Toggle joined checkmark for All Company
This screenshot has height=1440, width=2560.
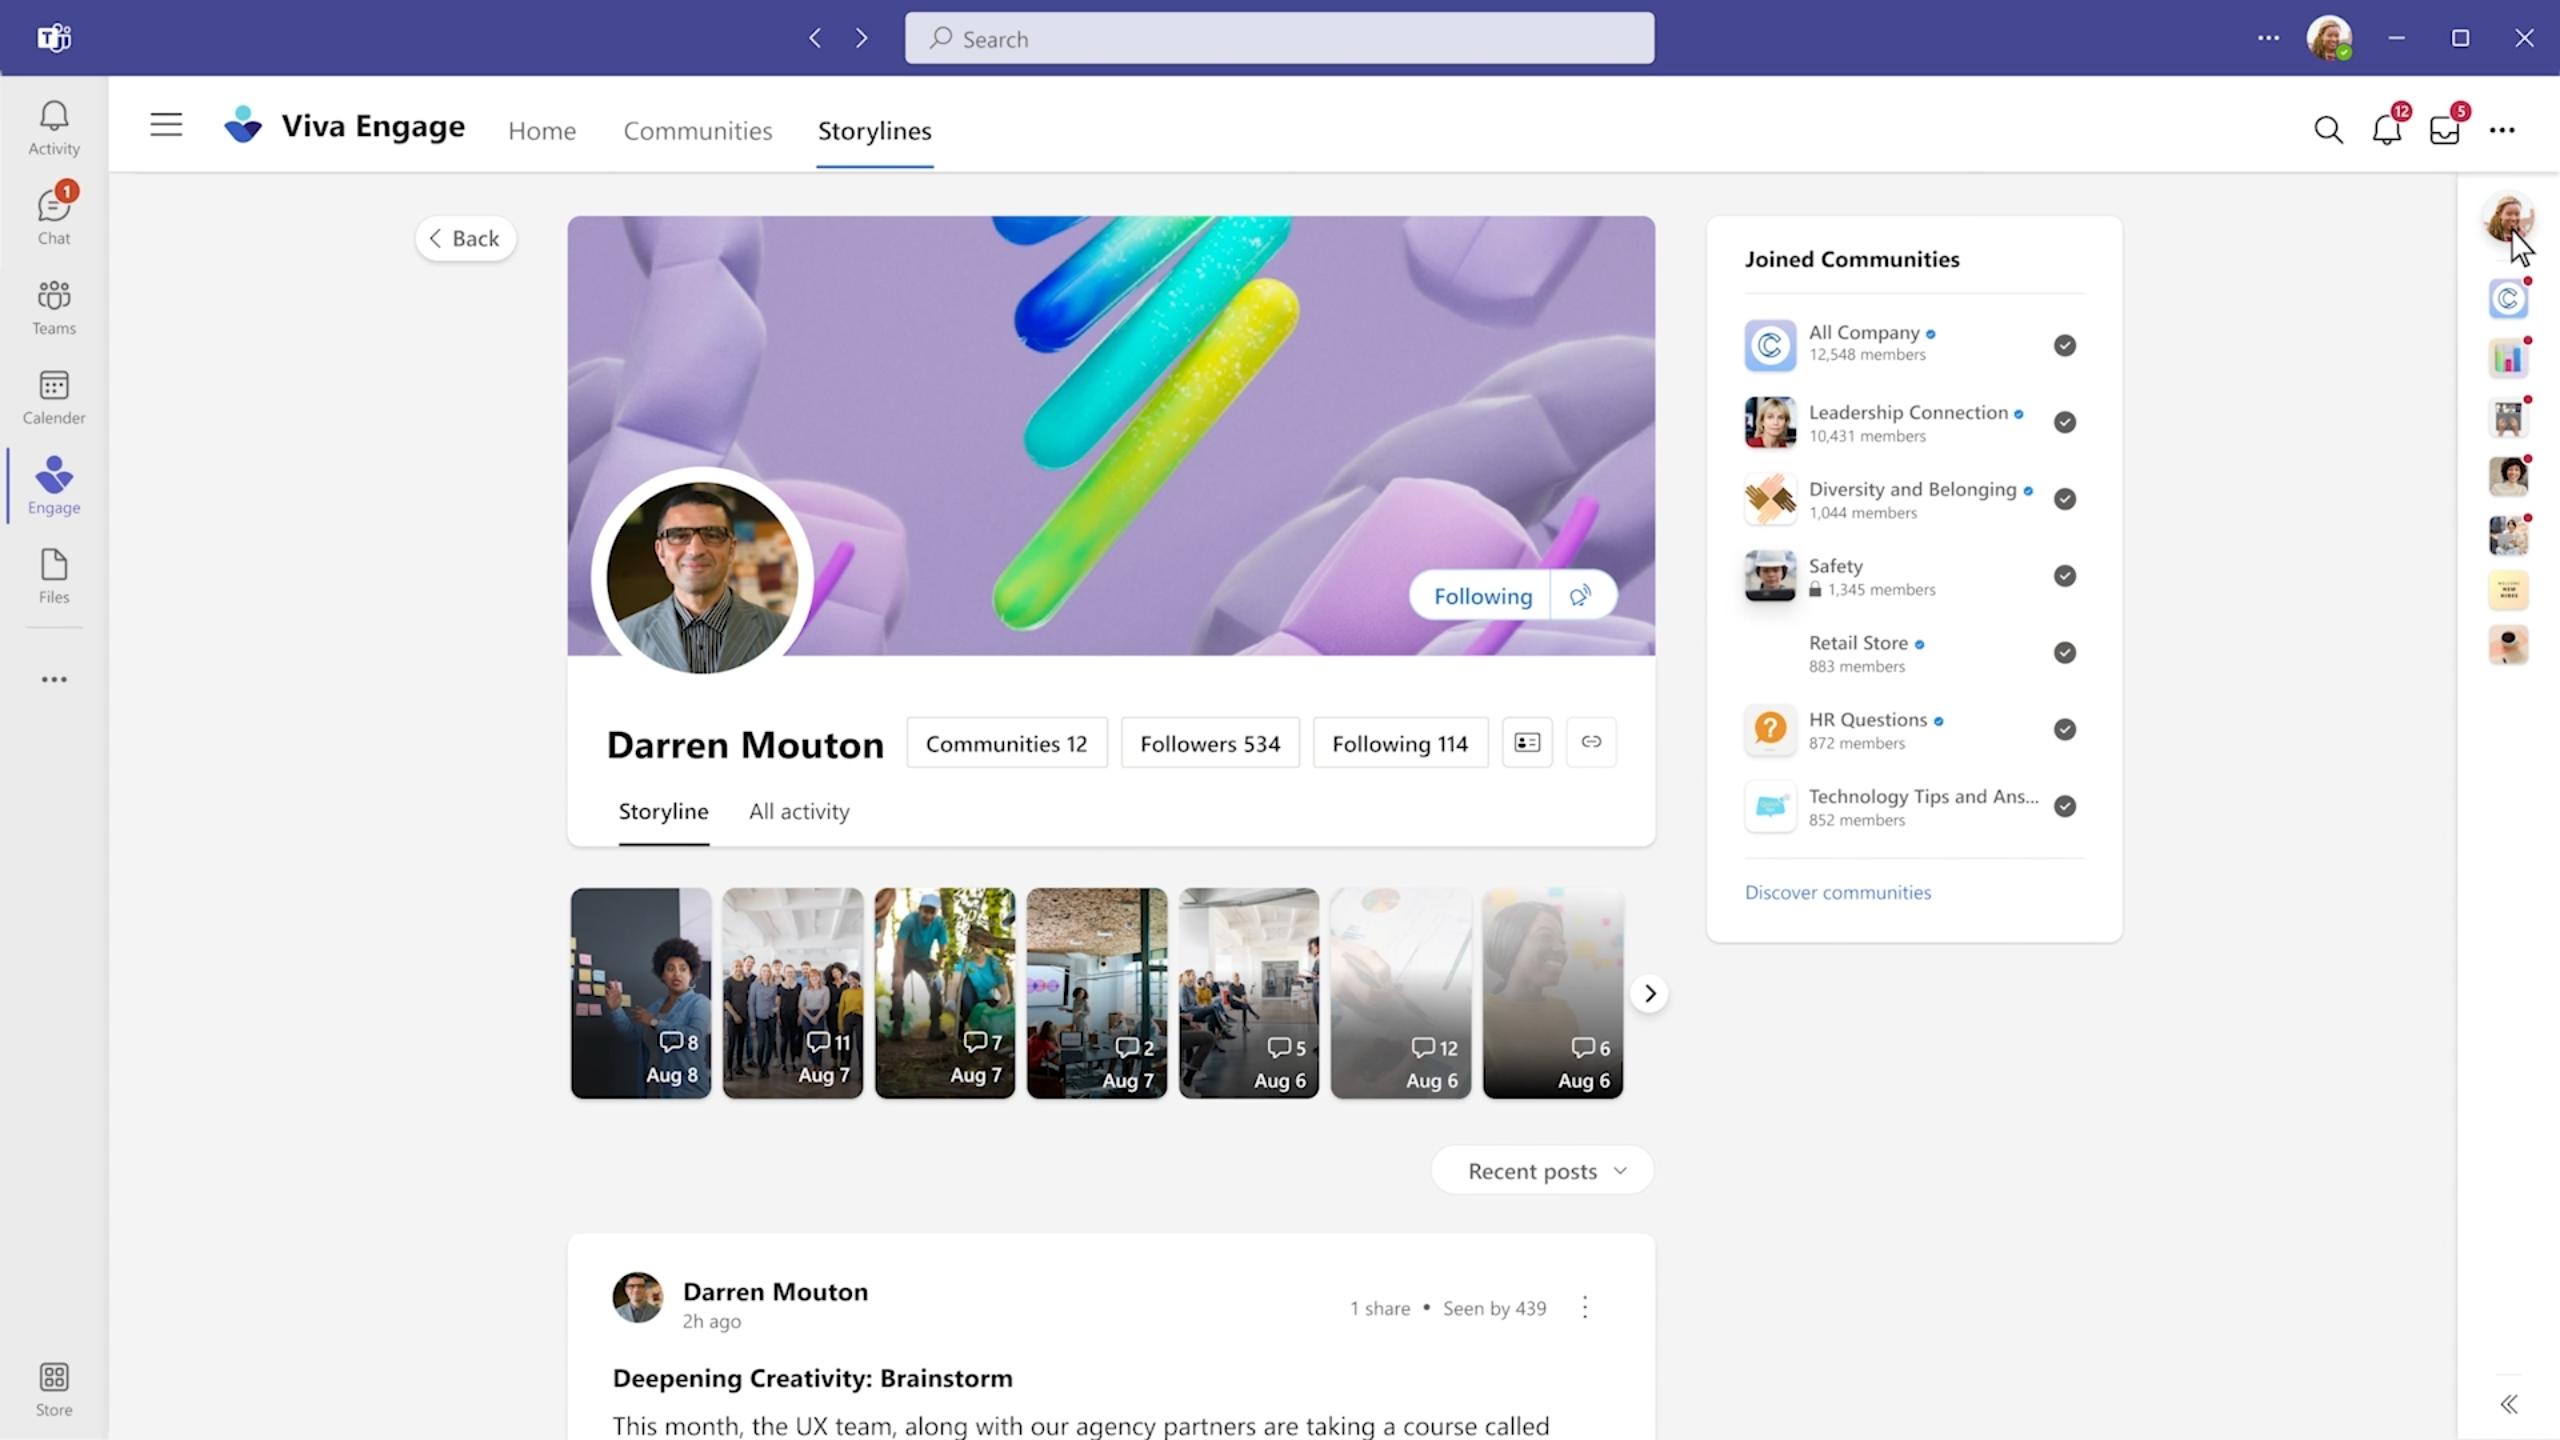[x=2064, y=345]
